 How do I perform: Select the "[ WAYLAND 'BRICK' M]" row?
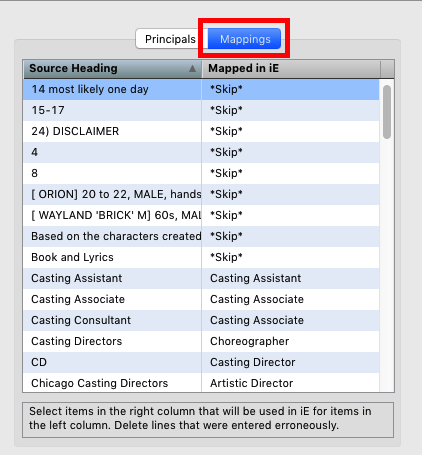pyautogui.click(x=201, y=215)
